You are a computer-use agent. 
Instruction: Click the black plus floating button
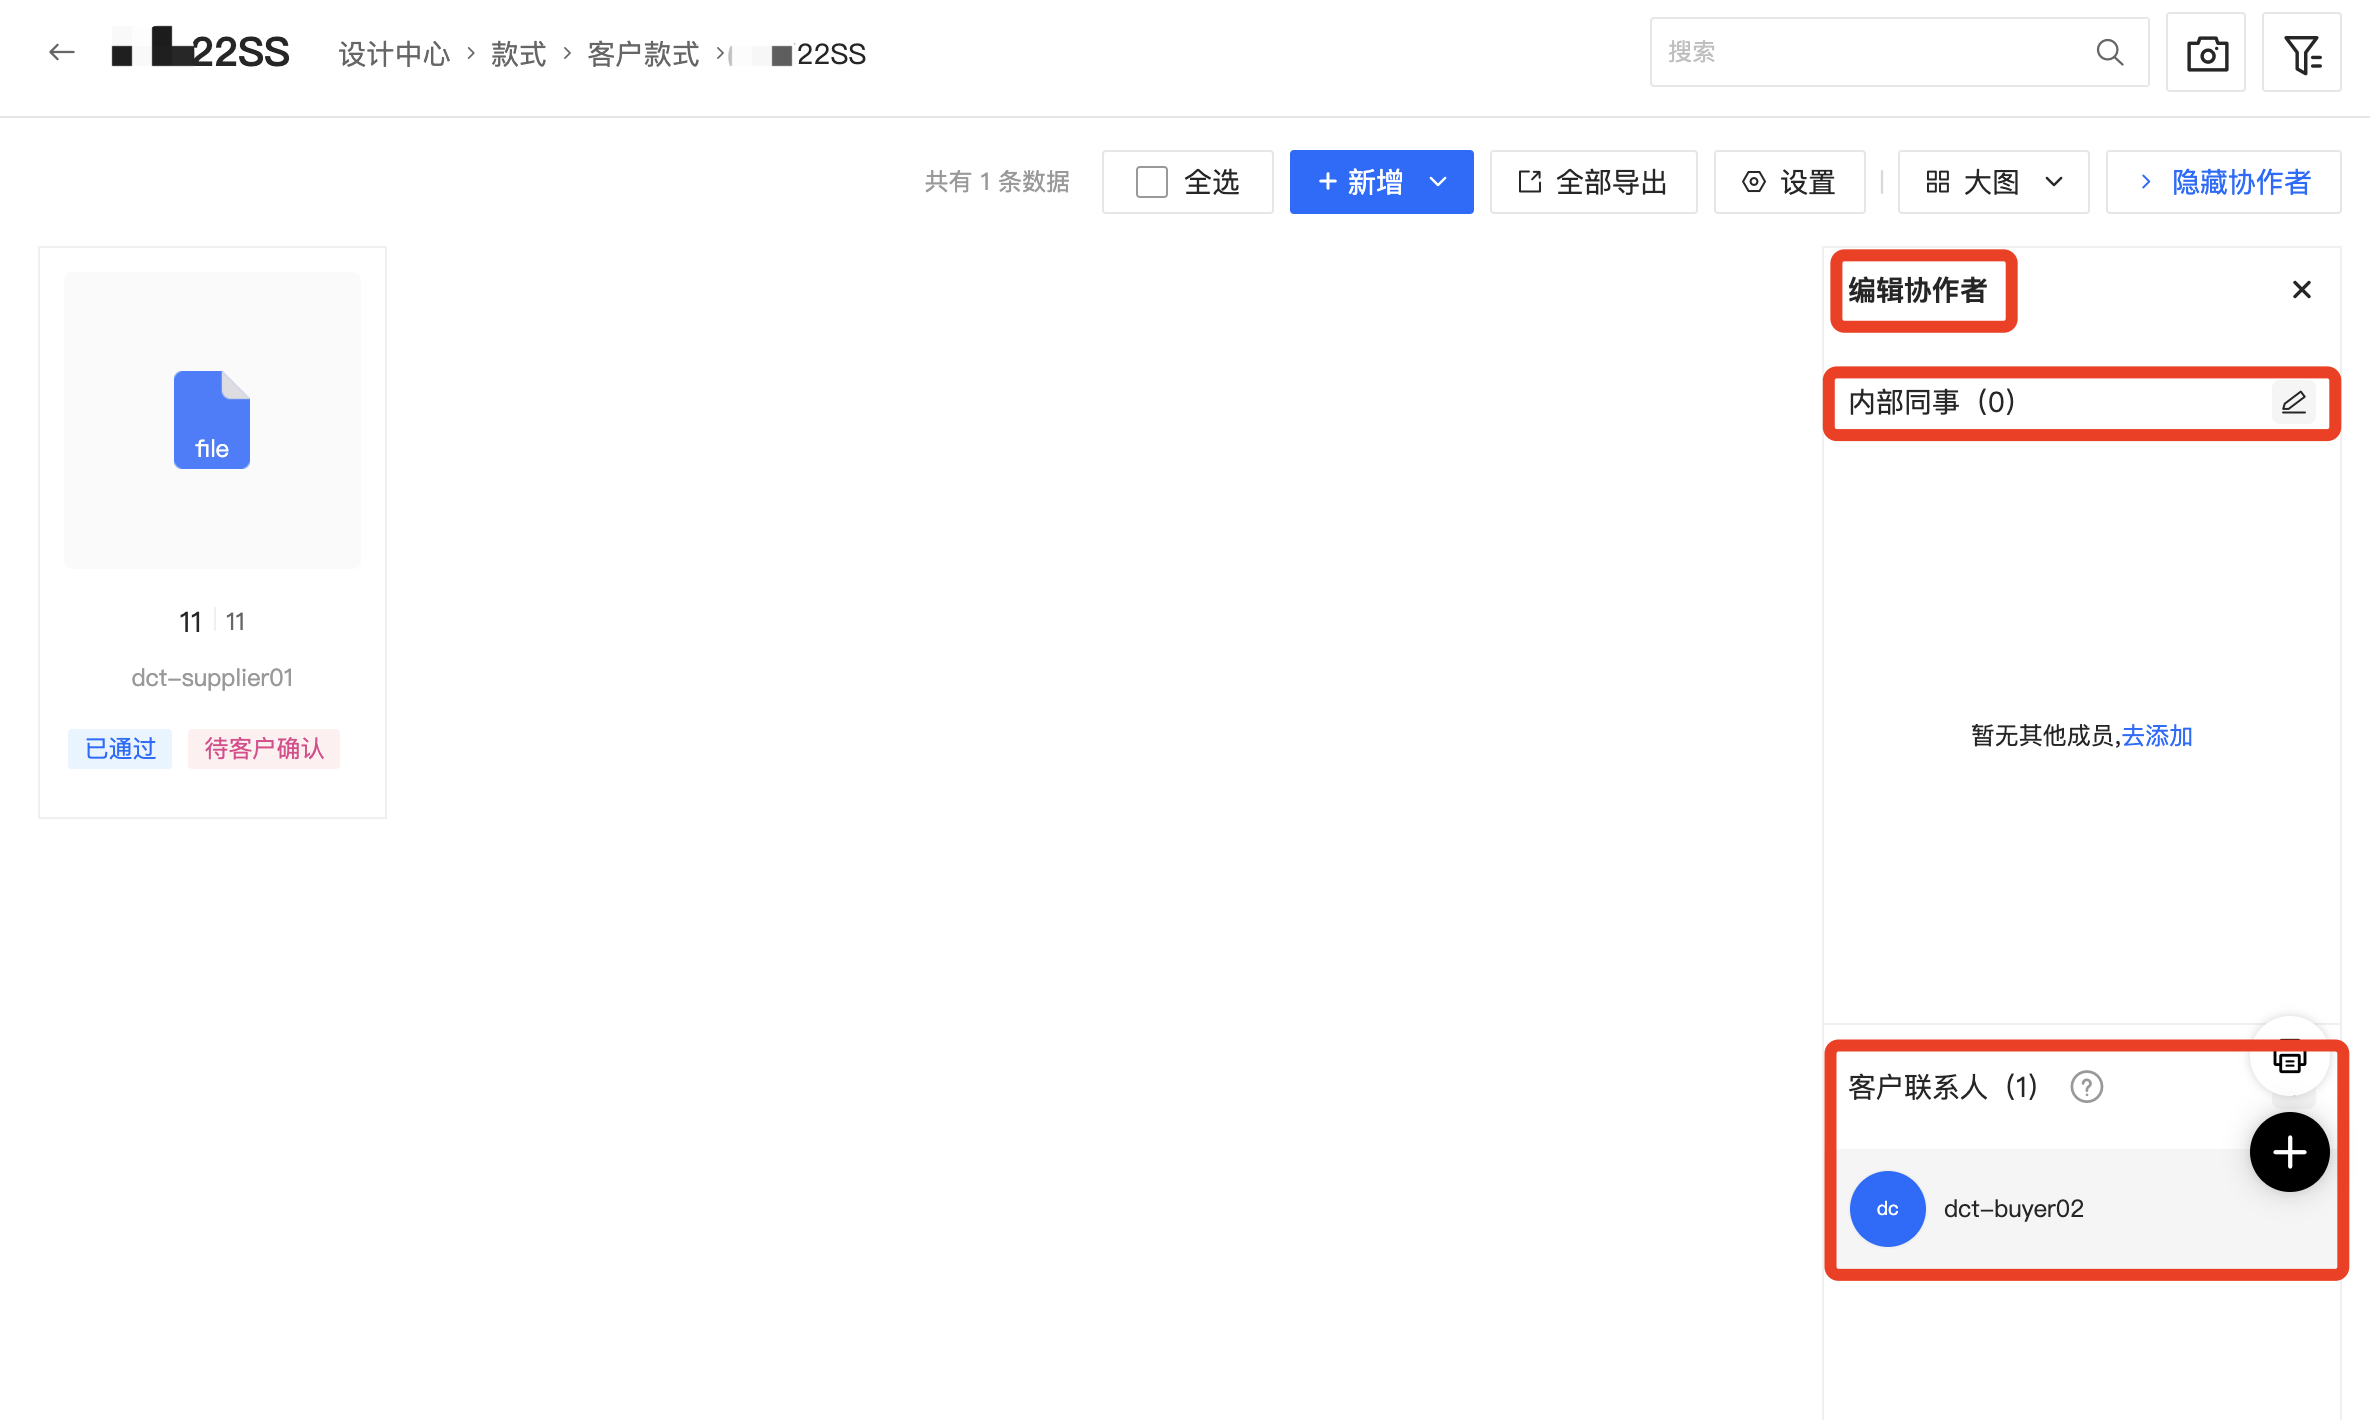(x=2289, y=1152)
